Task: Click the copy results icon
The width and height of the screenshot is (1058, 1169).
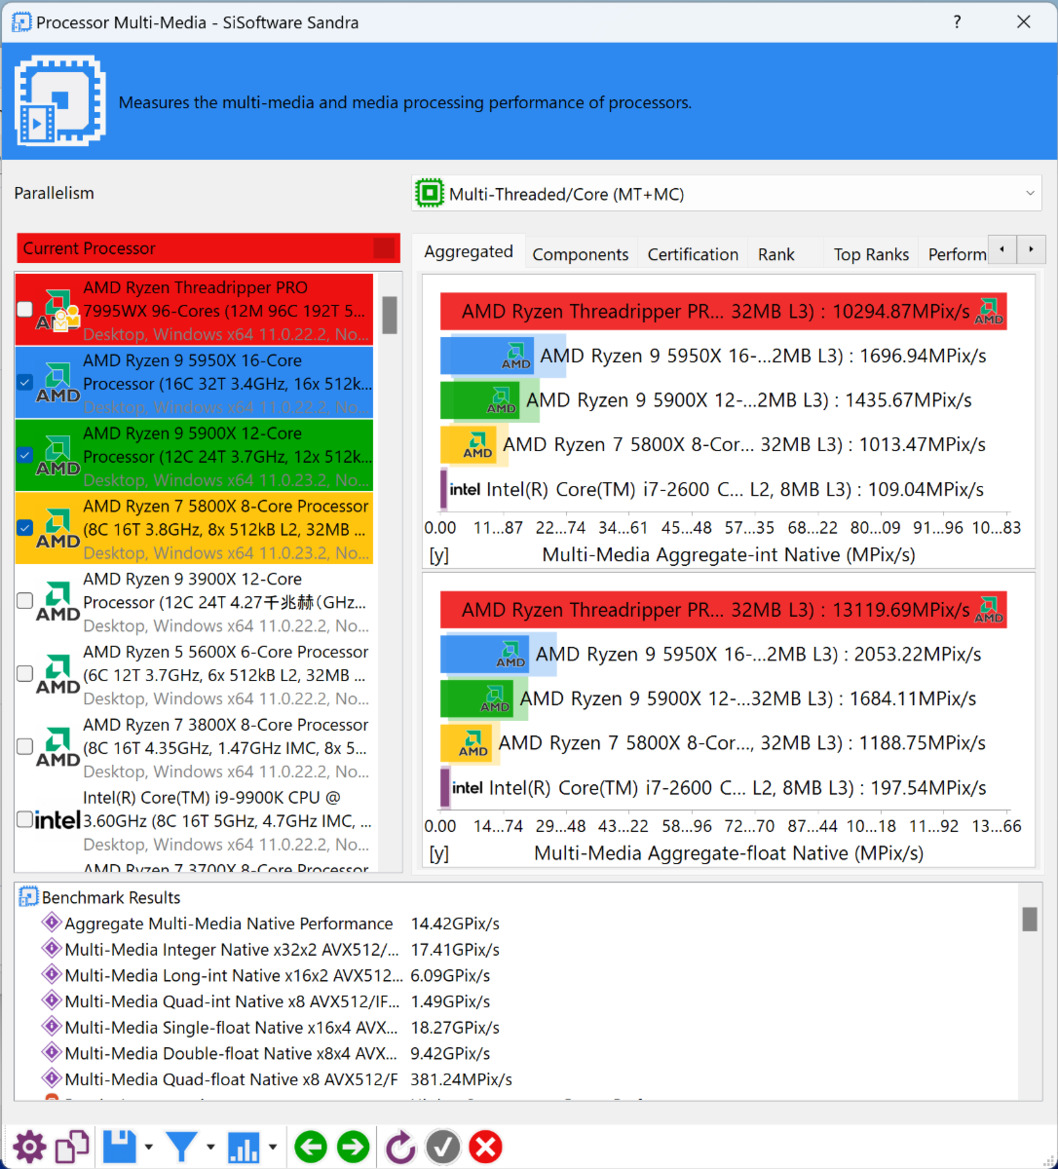Action: tap(72, 1147)
